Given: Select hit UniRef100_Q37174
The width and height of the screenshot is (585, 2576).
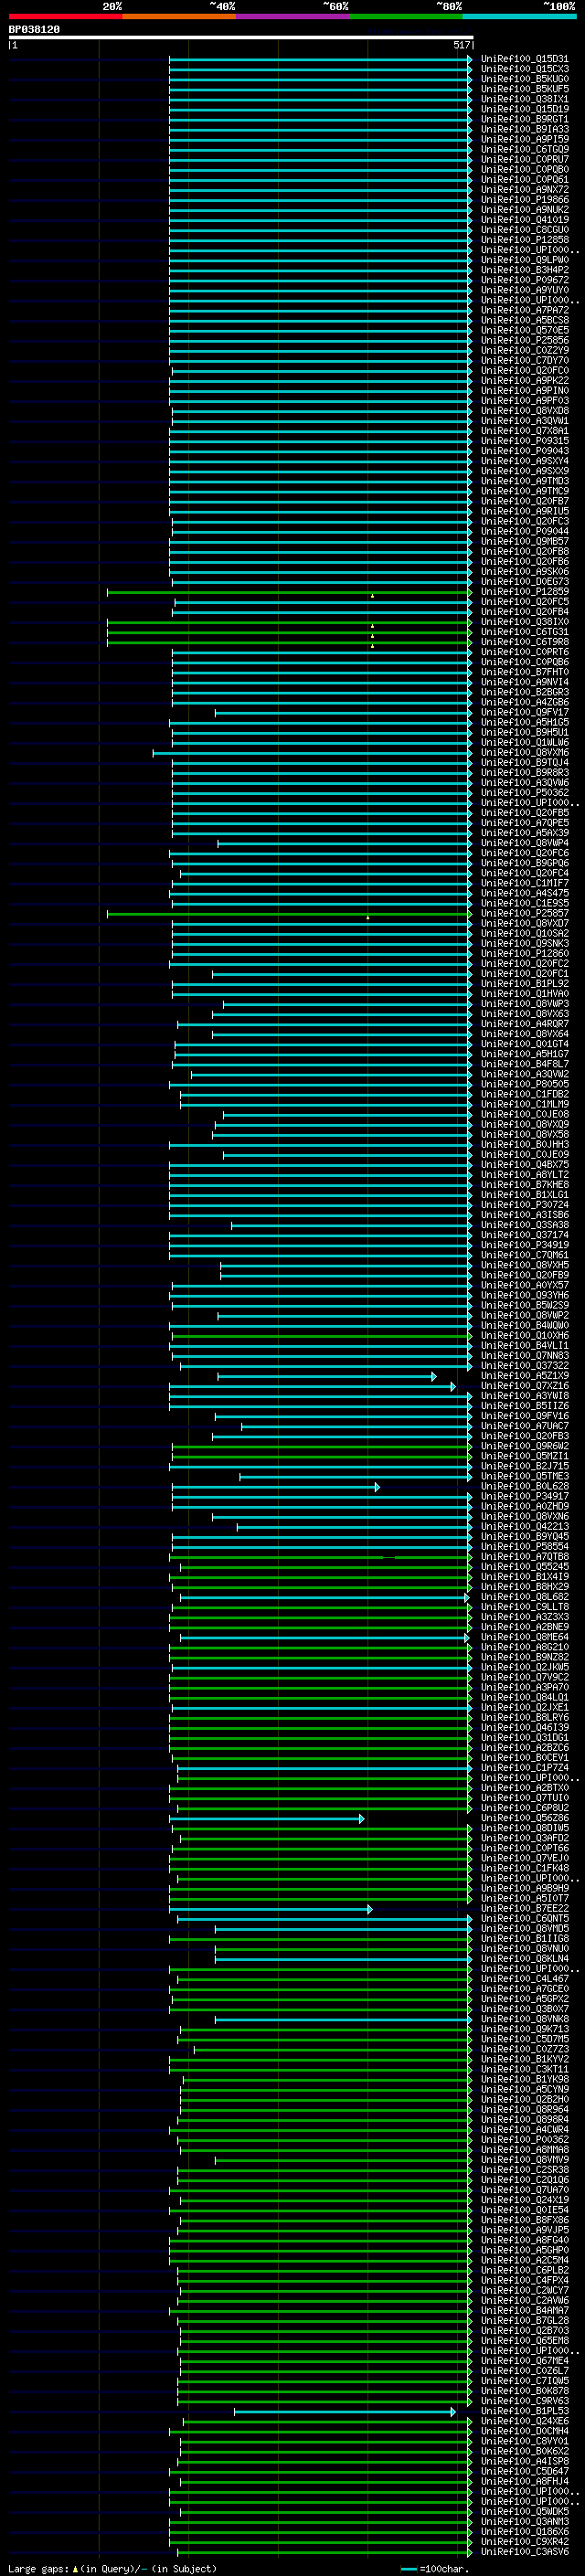Looking at the screenshot, I should click(x=525, y=1235).
